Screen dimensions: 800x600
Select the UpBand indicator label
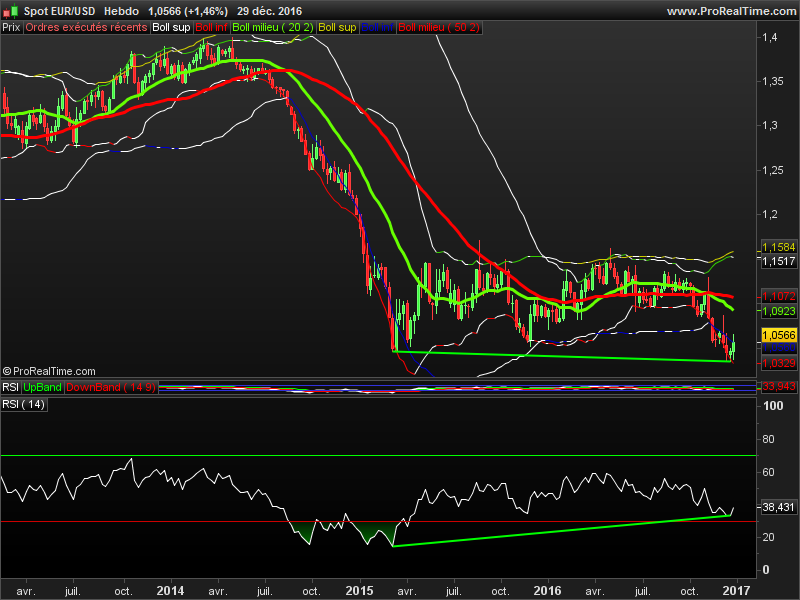pos(42,387)
